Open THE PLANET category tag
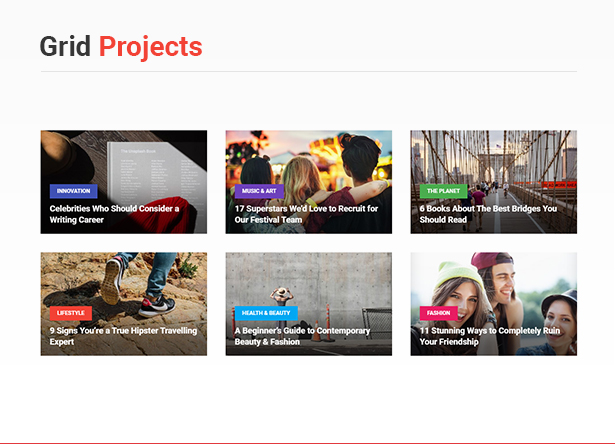Image resolution: width=615 pixels, height=444 pixels. pyautogui.click(x=443, y=191)
